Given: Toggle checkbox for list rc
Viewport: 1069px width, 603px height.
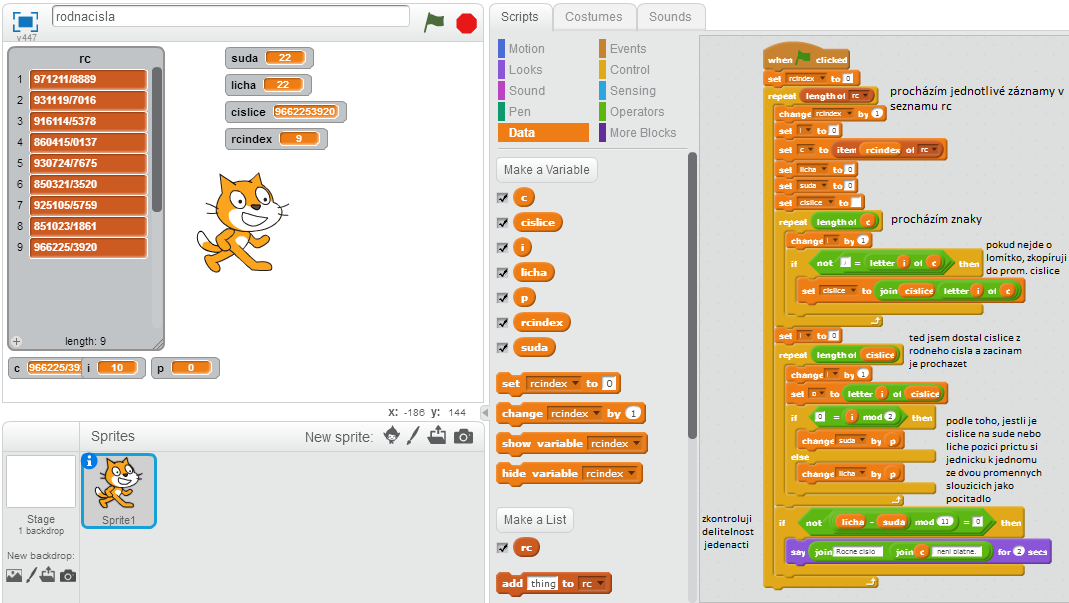Looking at the screenshot, I should click(x=502, y=548).
